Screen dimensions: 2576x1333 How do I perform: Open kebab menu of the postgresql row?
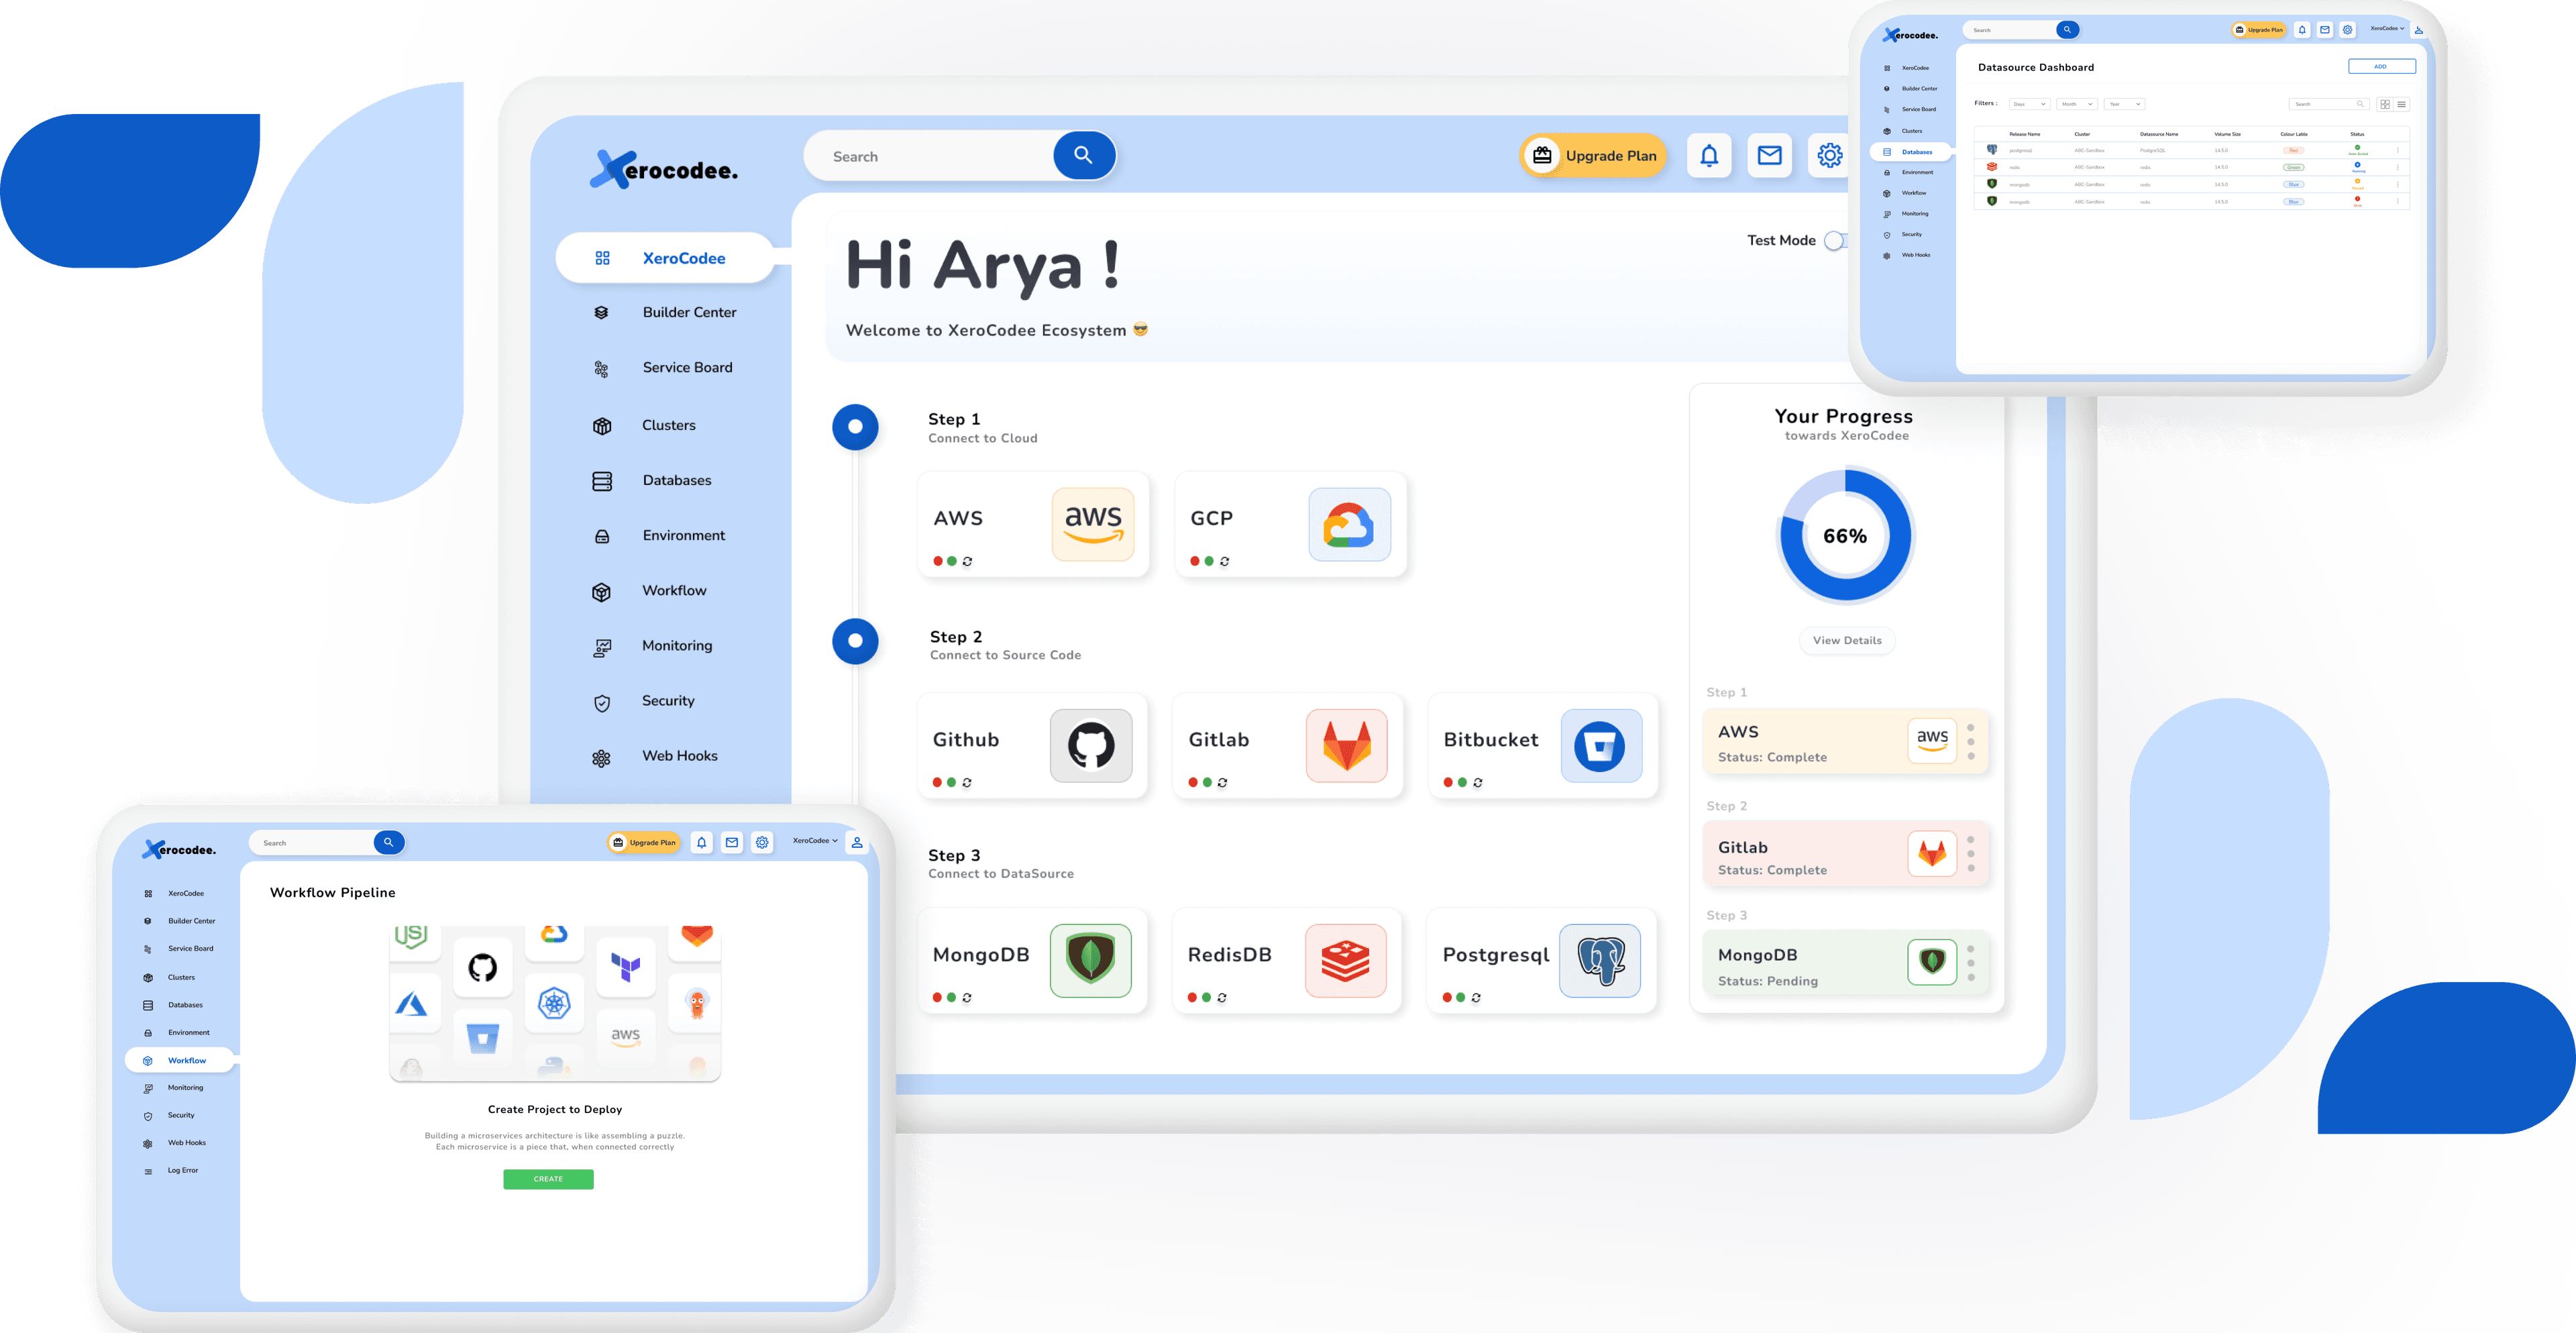(x=2397, y=150)
